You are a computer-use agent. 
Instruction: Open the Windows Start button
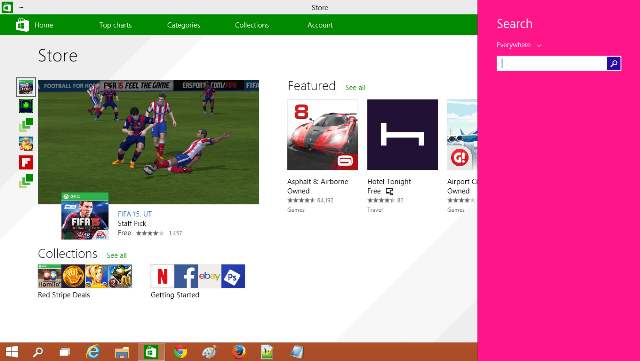pos(11,352)
